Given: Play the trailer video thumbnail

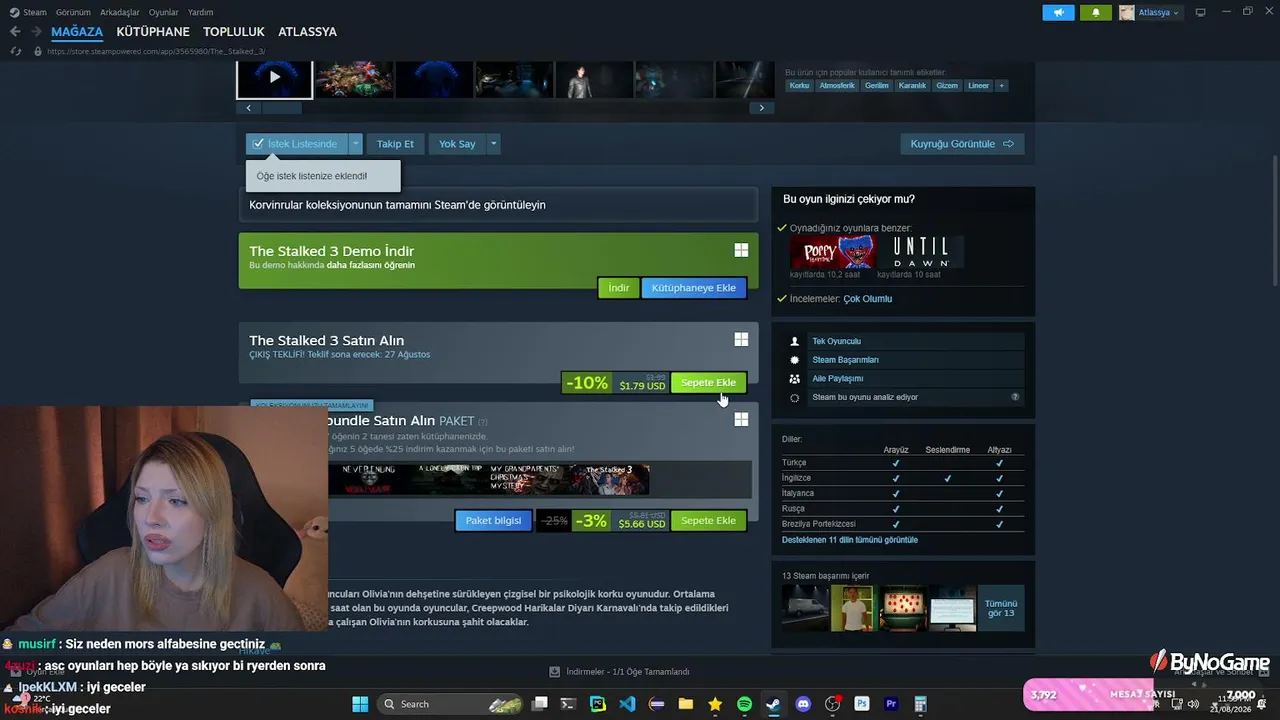Looking at the screenshot, I should tap(275, 79).
